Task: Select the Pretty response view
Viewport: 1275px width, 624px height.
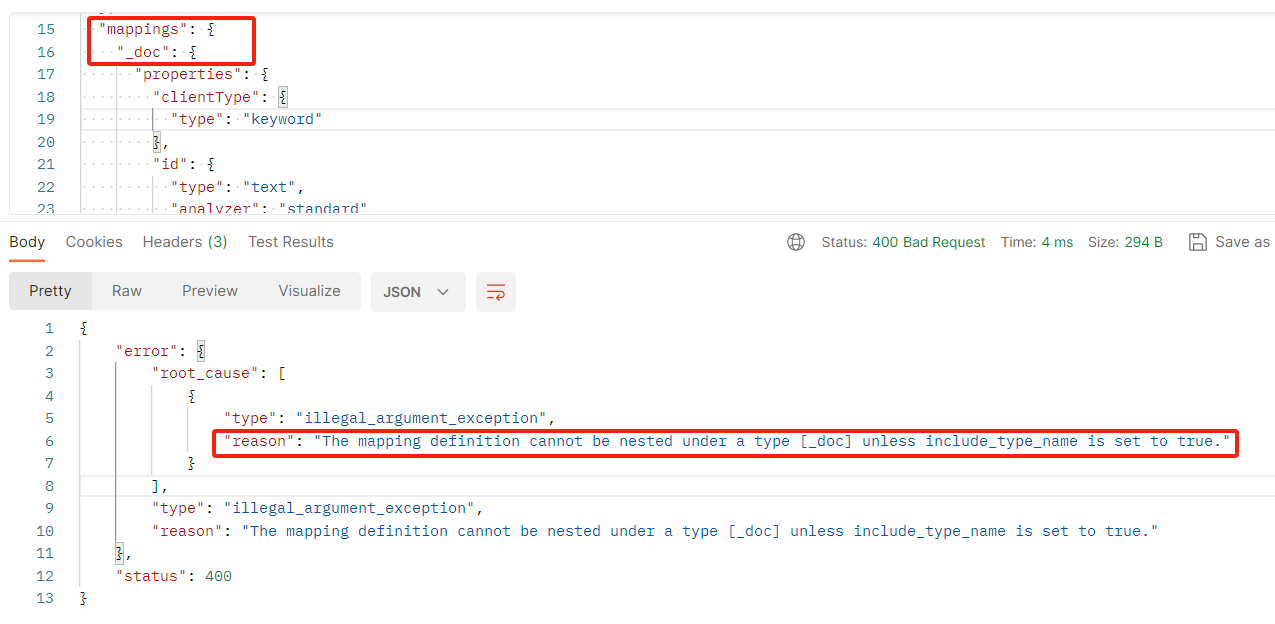Action: click(50, 291)
